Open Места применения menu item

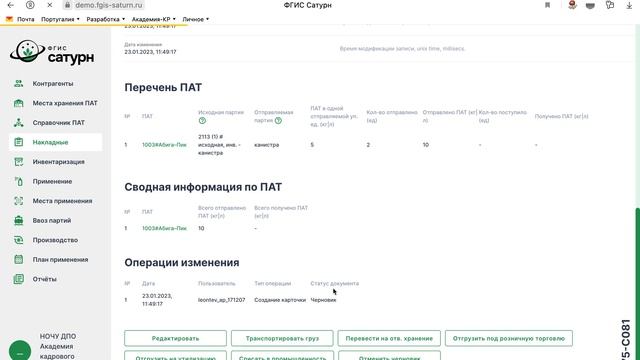(x=62, y=201)
